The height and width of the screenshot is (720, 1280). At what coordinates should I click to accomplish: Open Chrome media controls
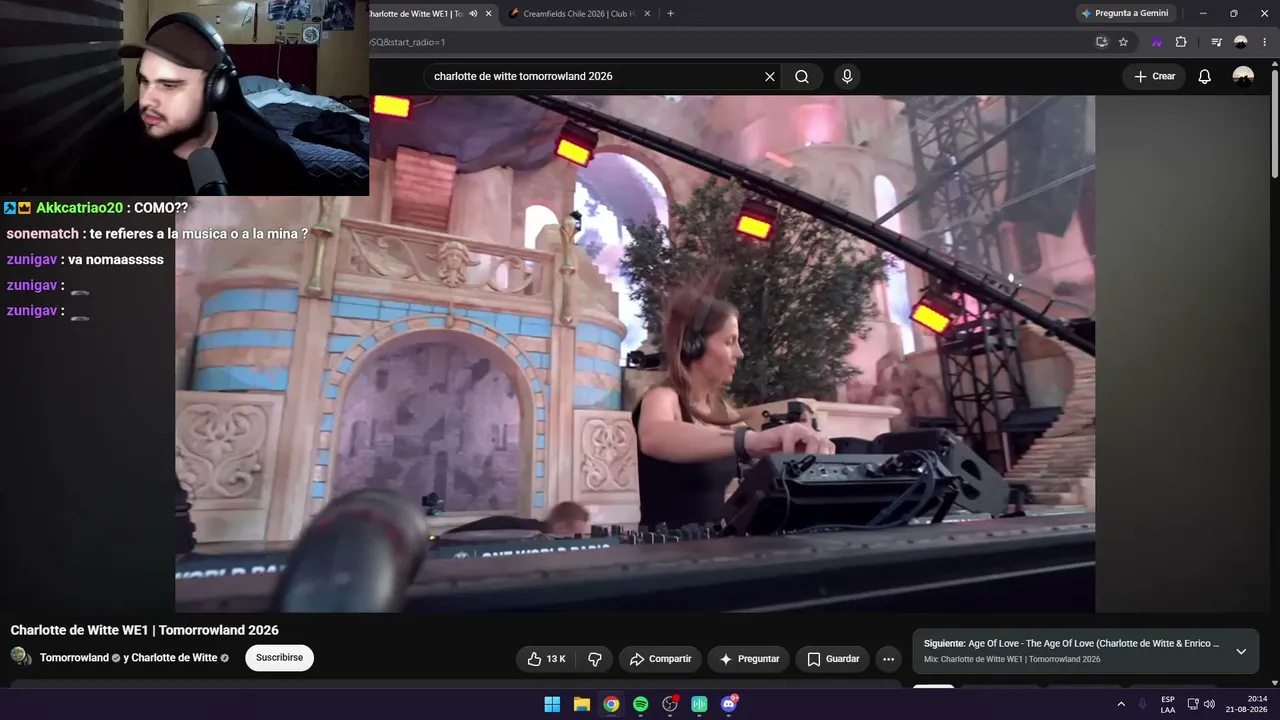(x=1216, y=42)
